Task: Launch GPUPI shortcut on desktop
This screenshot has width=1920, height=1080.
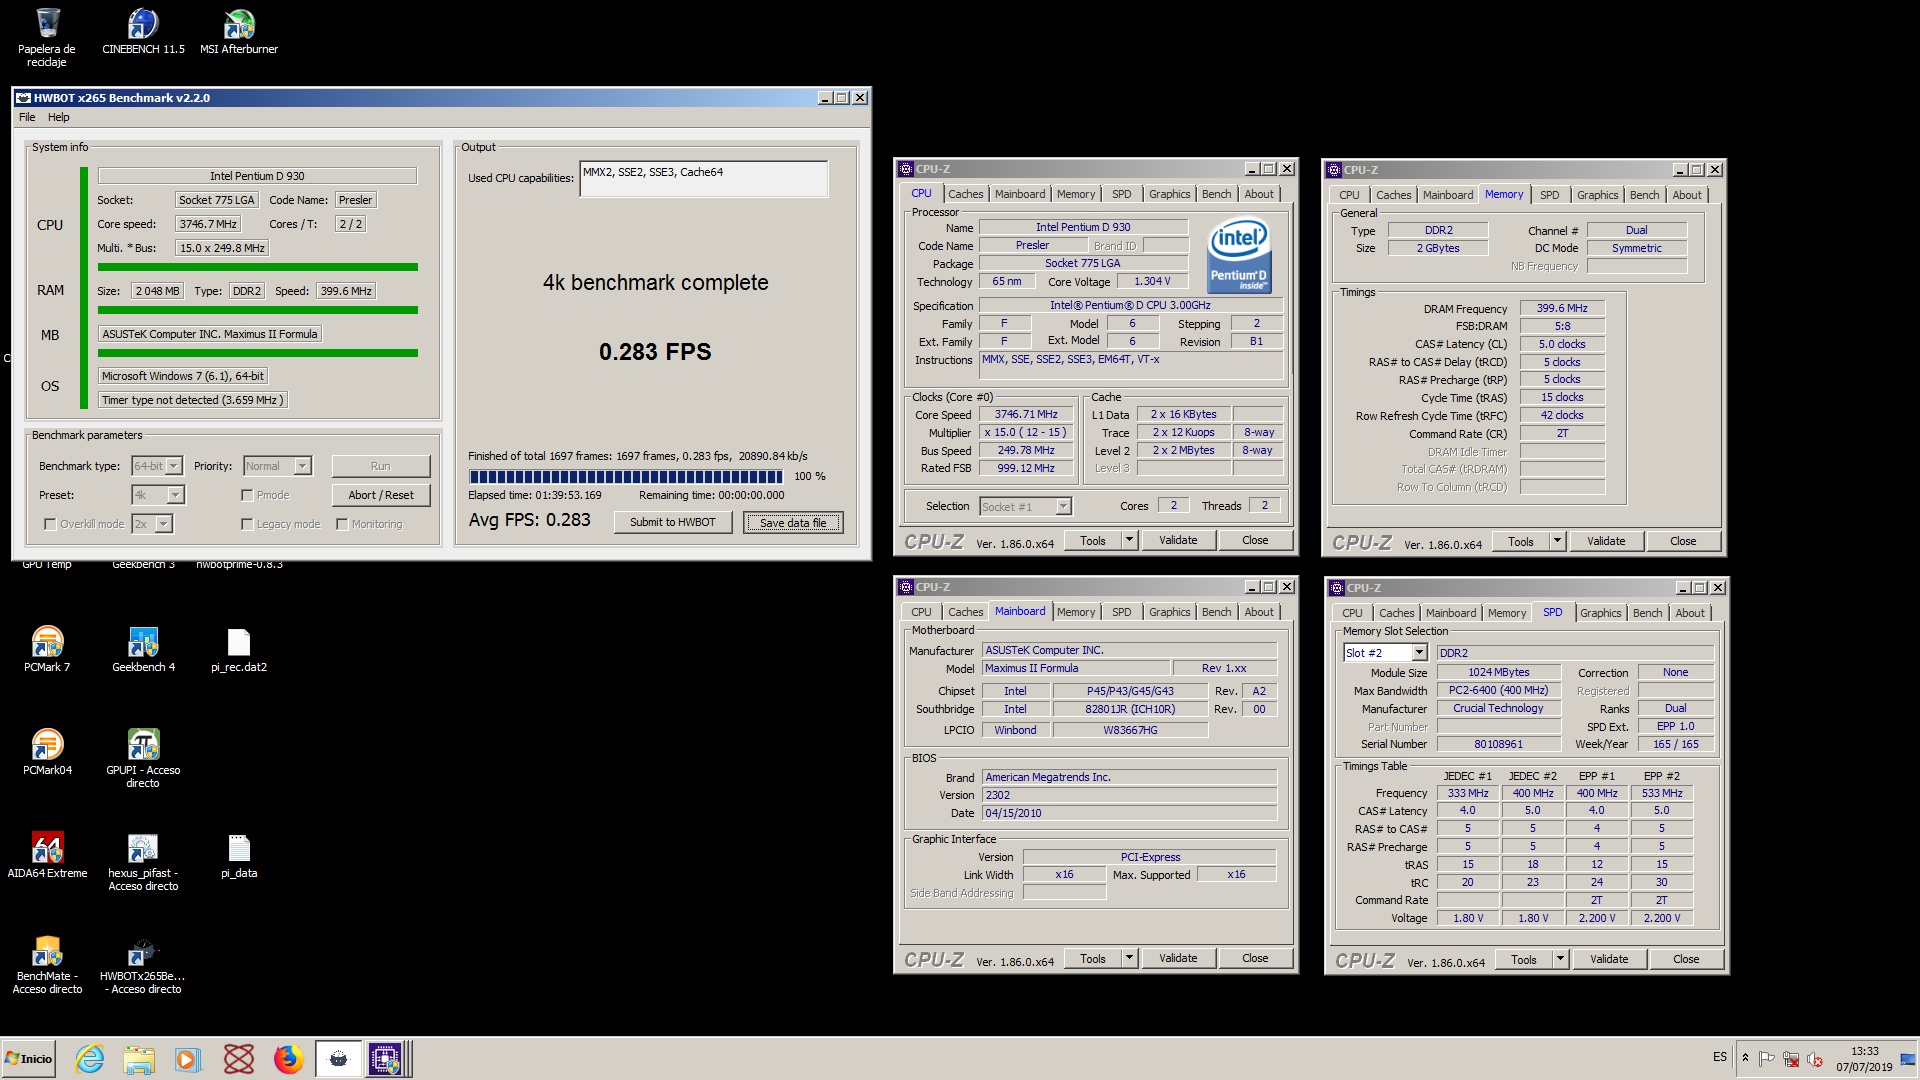Action: 143,758
